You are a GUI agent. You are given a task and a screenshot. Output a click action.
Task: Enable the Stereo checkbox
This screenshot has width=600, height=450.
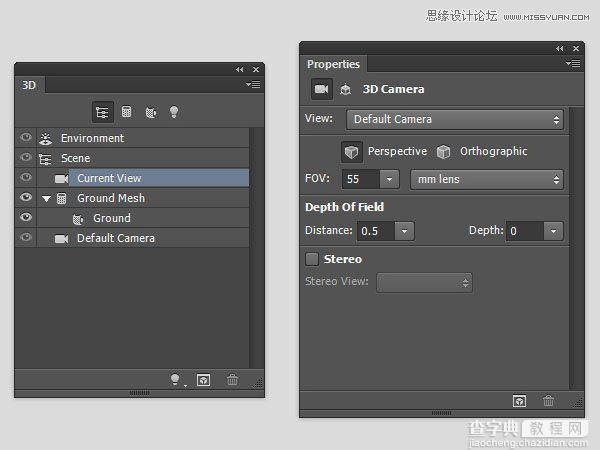(312, 259)
